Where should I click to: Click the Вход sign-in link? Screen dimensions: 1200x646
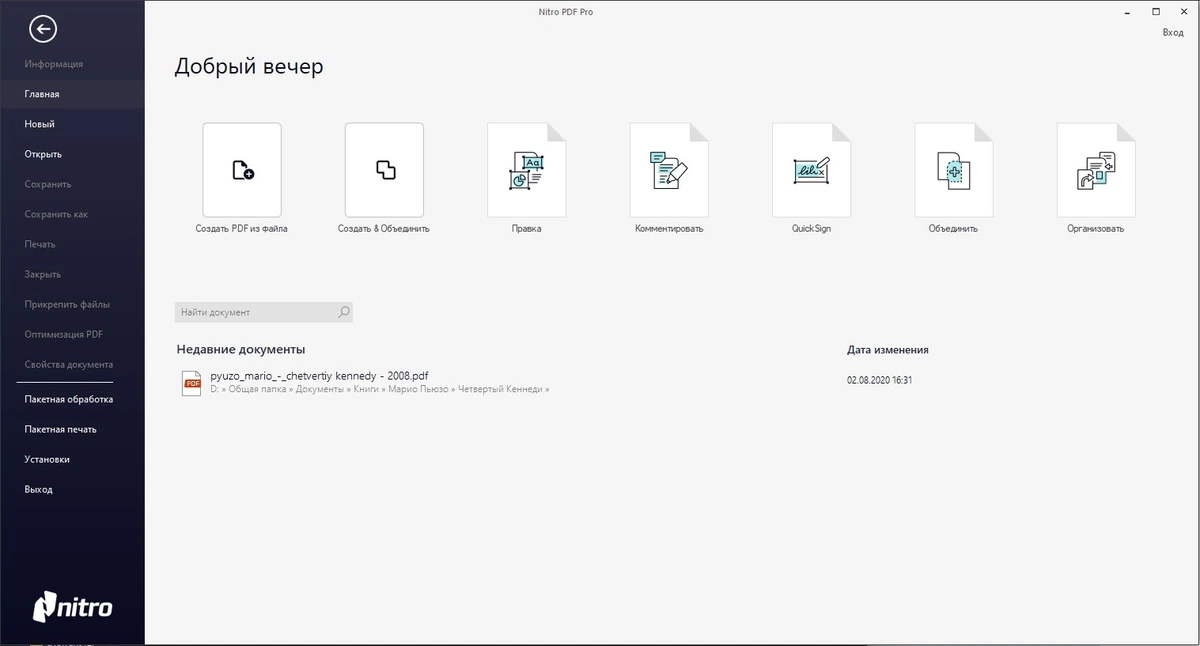coord(1172,33)
